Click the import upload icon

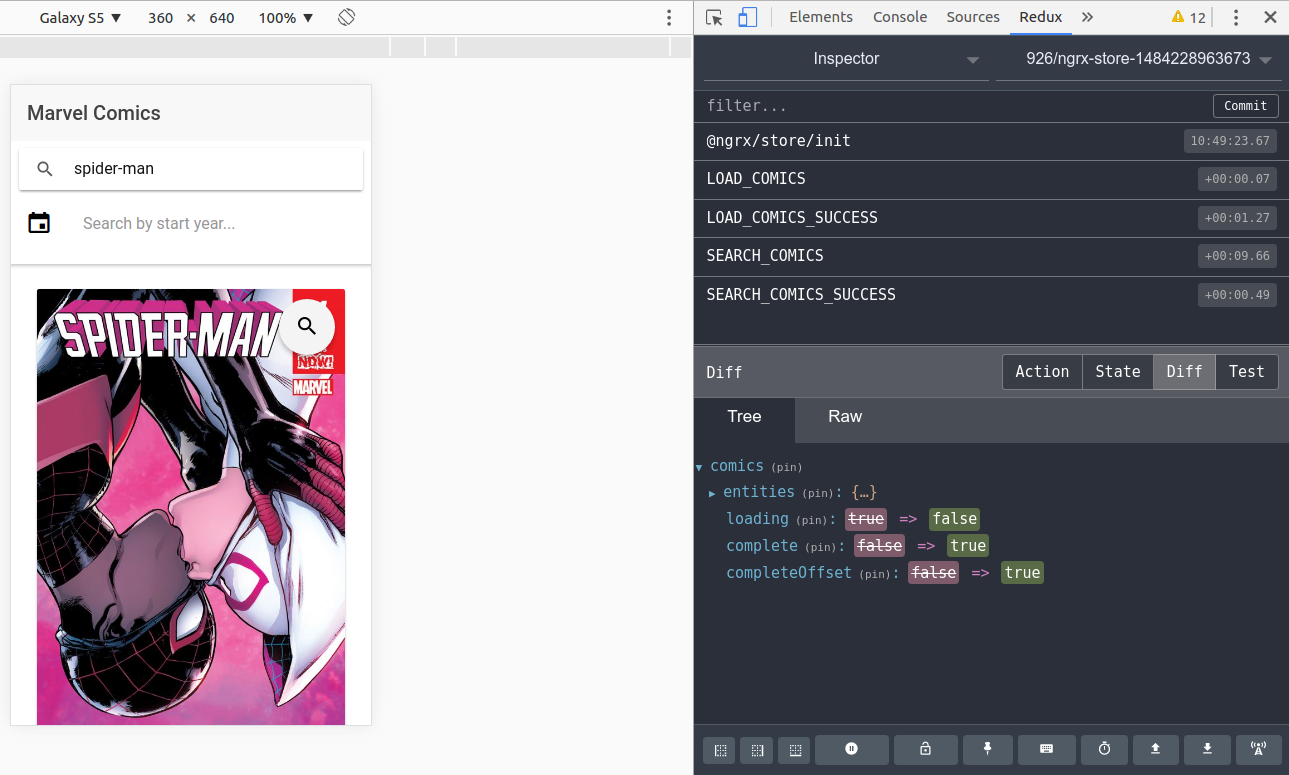pyautogui.click(x=1156, y=749)
